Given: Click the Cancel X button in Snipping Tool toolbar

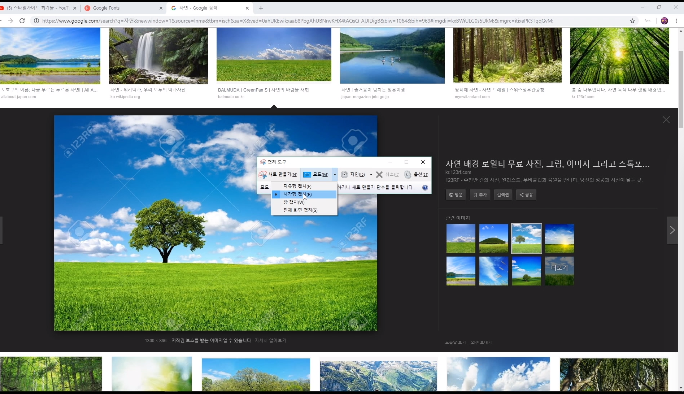Looking at the screenshot, I should click(388, 175).
